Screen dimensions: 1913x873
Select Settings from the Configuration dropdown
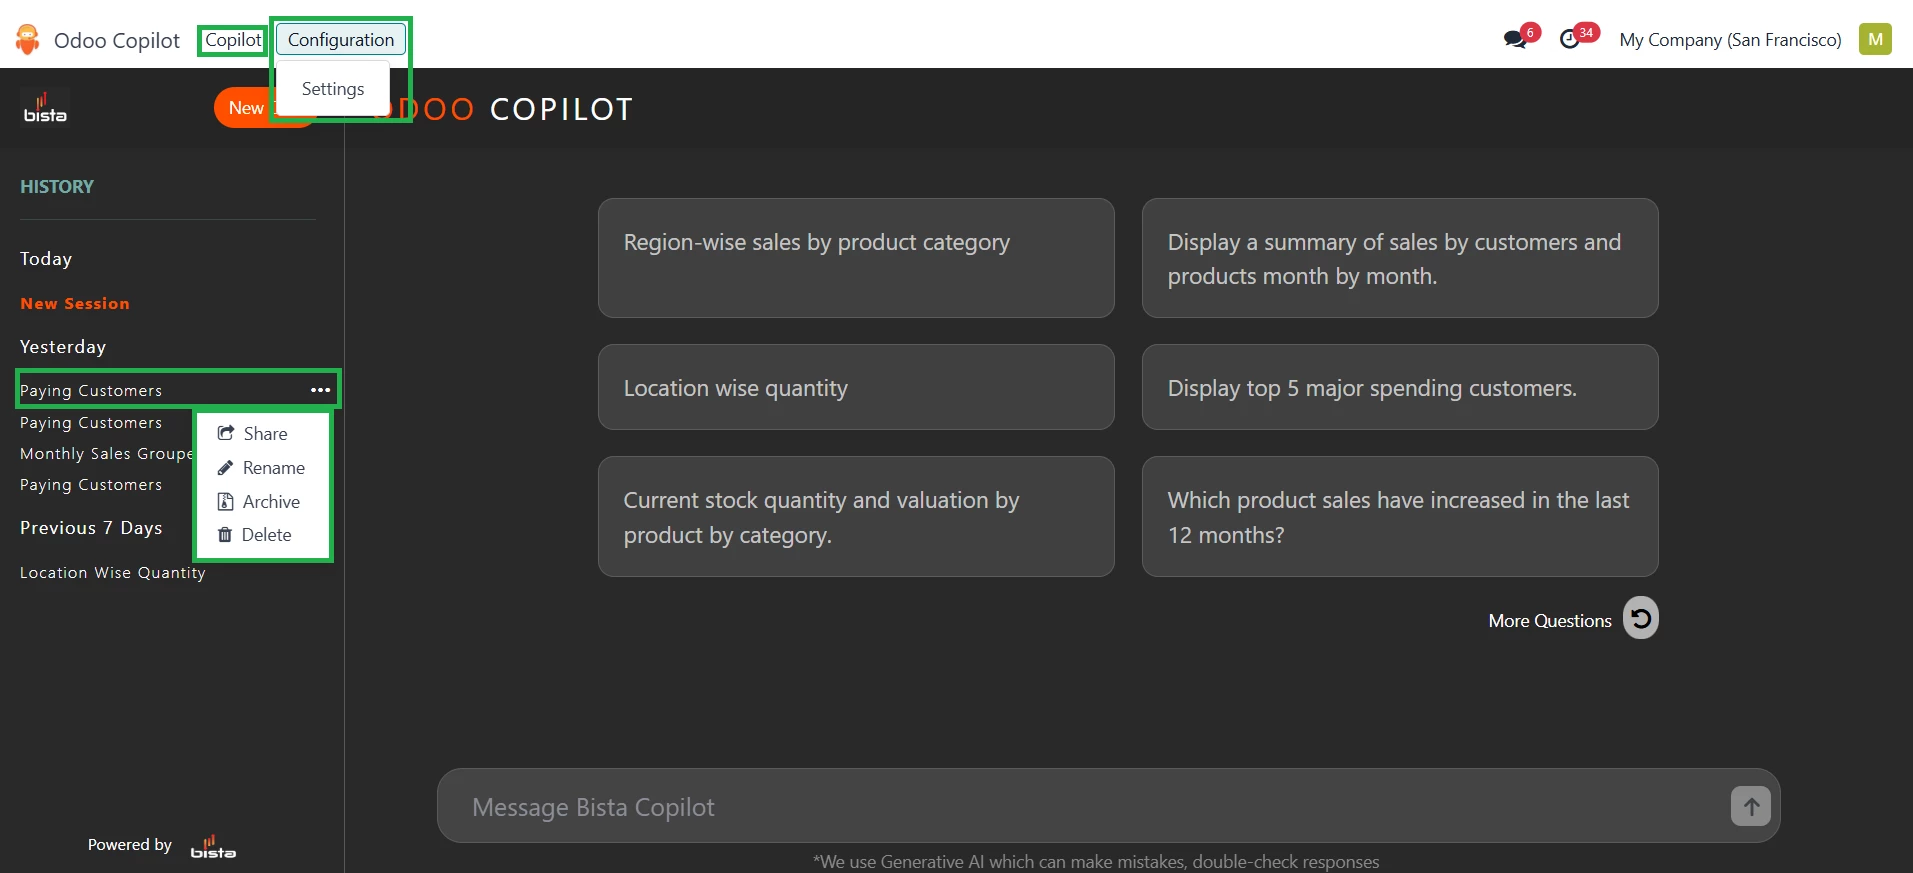(x=333, y=89)
